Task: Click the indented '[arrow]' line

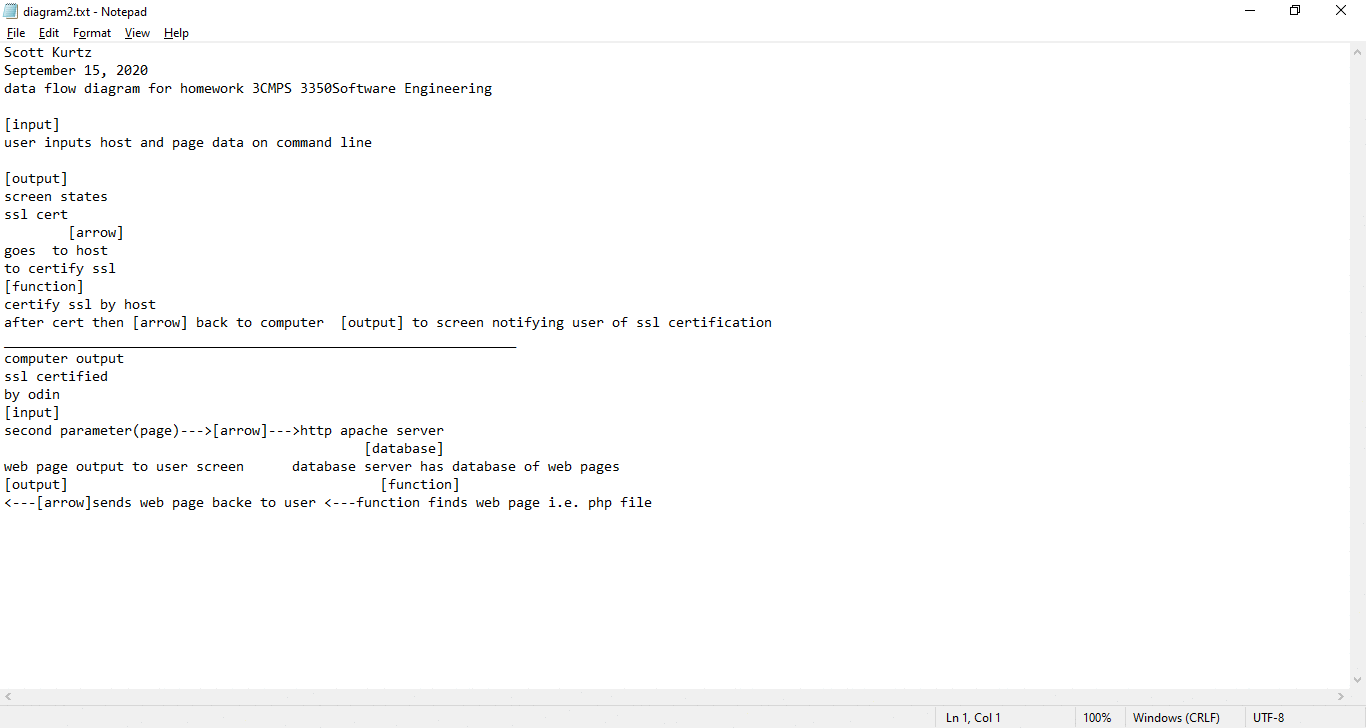Action: tap(96, 233)
